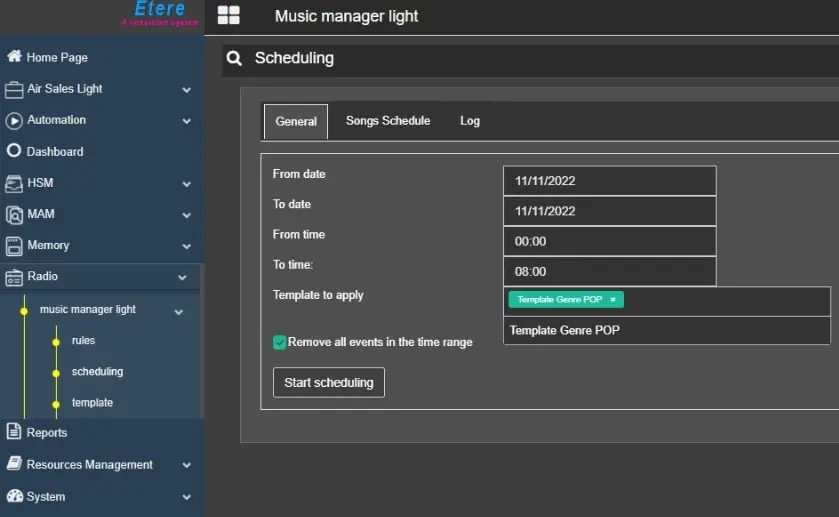Image resolution: width=839 pixels, height=517 pixels.
Task: Select Template Genre POP from dropdown list
Action: [565, 331]
